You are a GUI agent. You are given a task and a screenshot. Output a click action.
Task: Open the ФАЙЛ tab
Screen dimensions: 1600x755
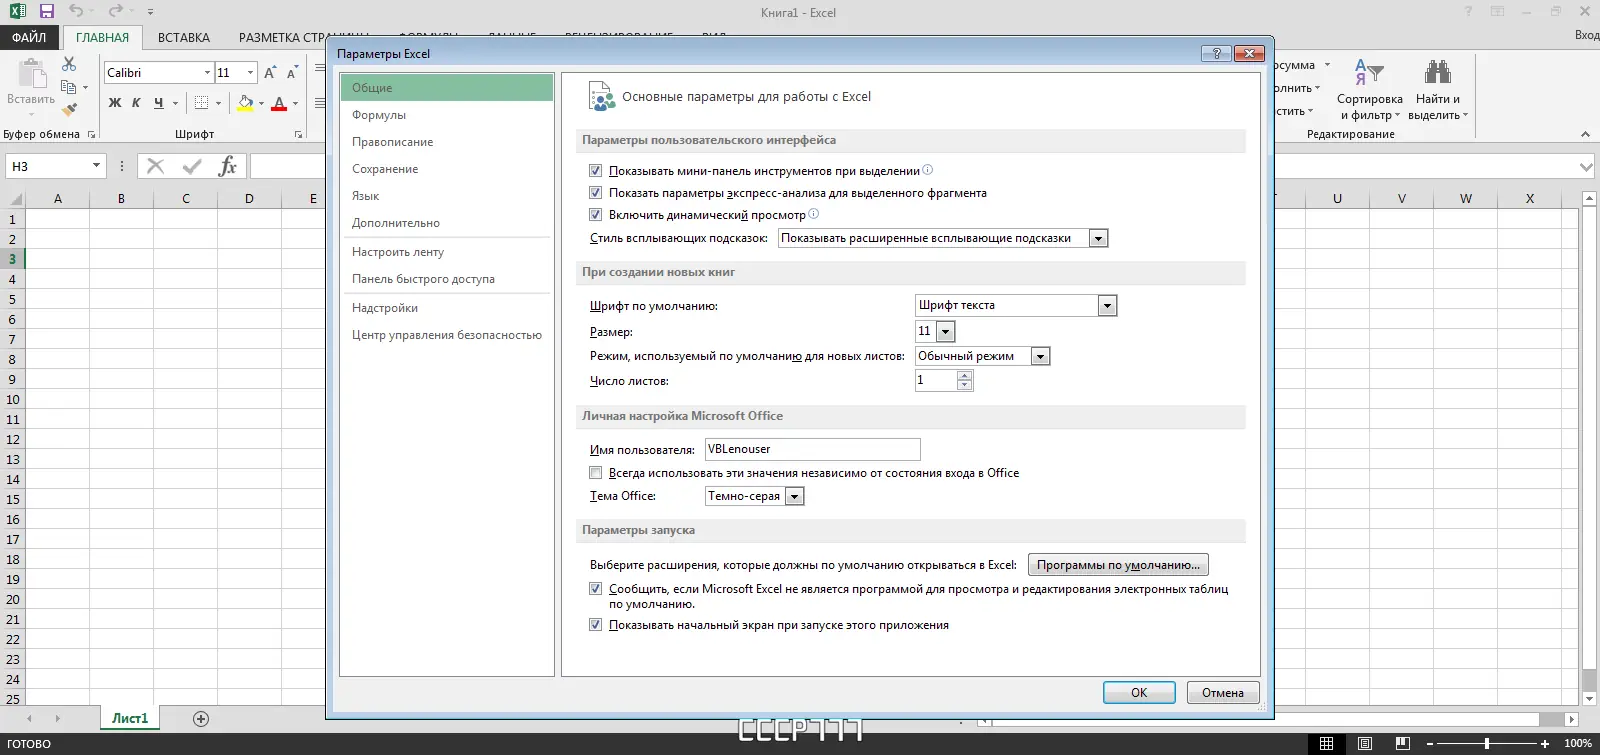pyautogui.click(x=30, y=38)
